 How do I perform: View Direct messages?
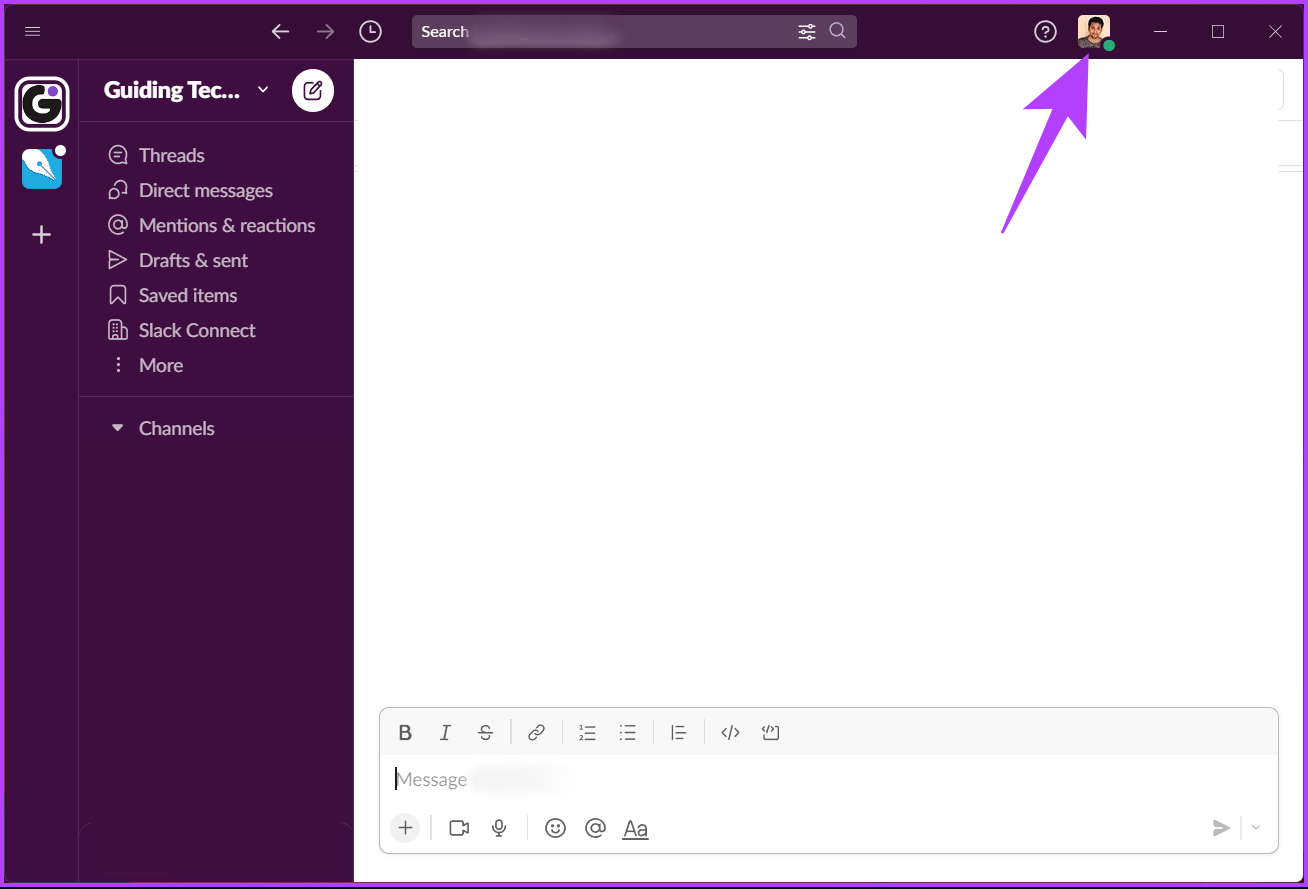(205, 190)
